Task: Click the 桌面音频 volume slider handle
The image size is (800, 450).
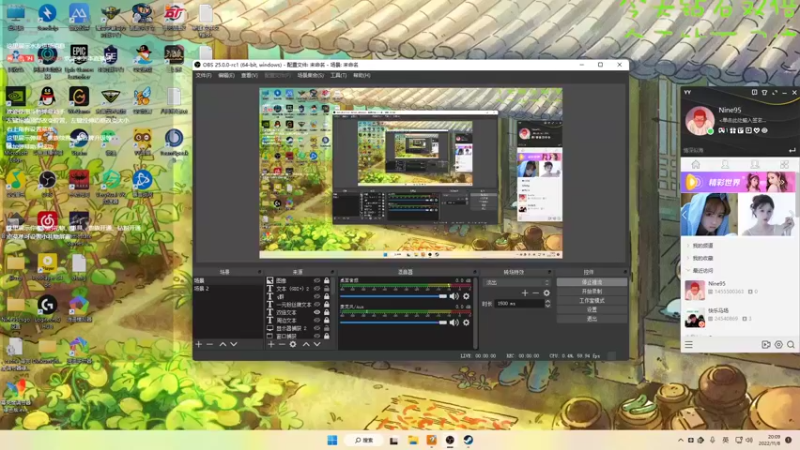Action: coord(443,296)
